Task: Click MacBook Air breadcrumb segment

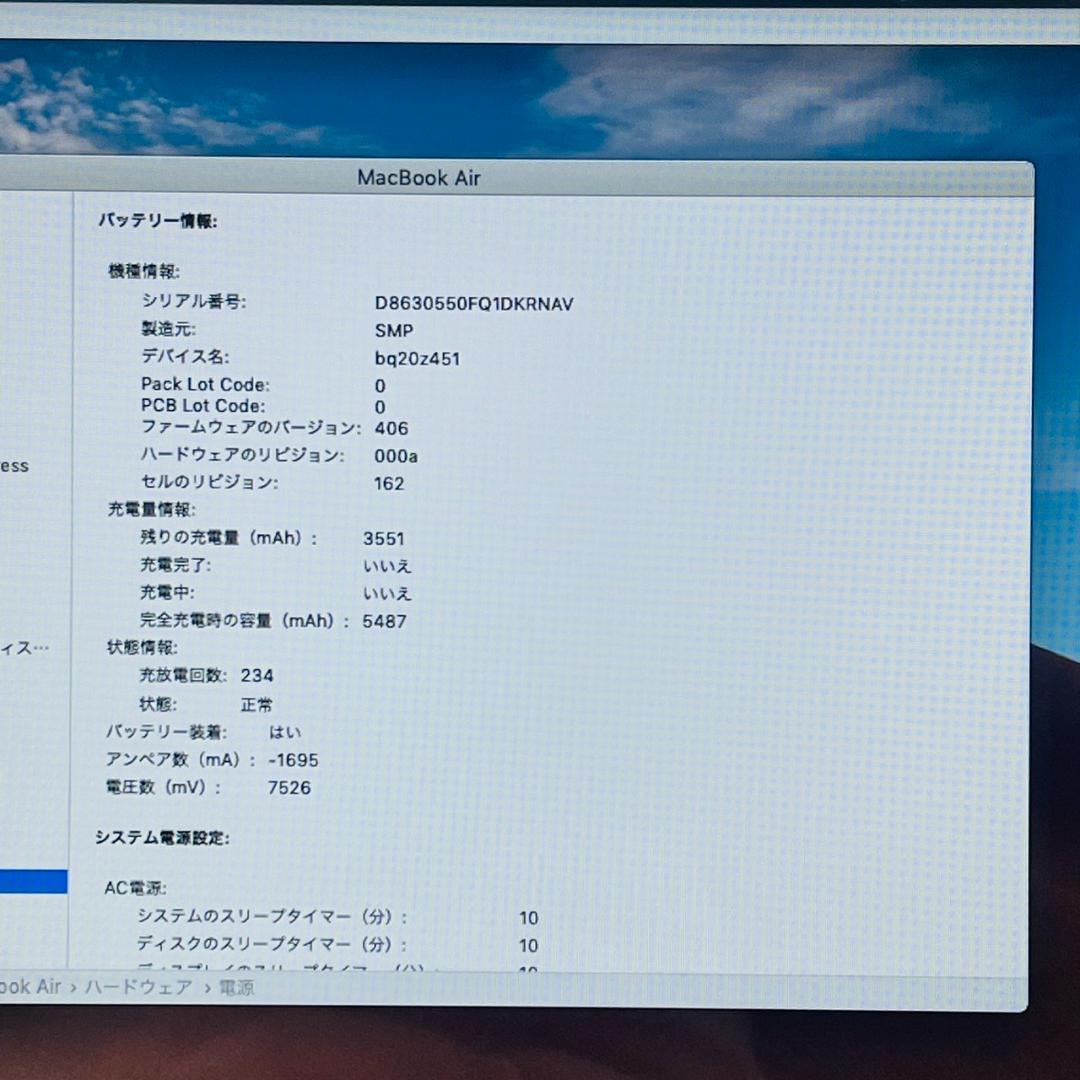Action: [32, 987]
